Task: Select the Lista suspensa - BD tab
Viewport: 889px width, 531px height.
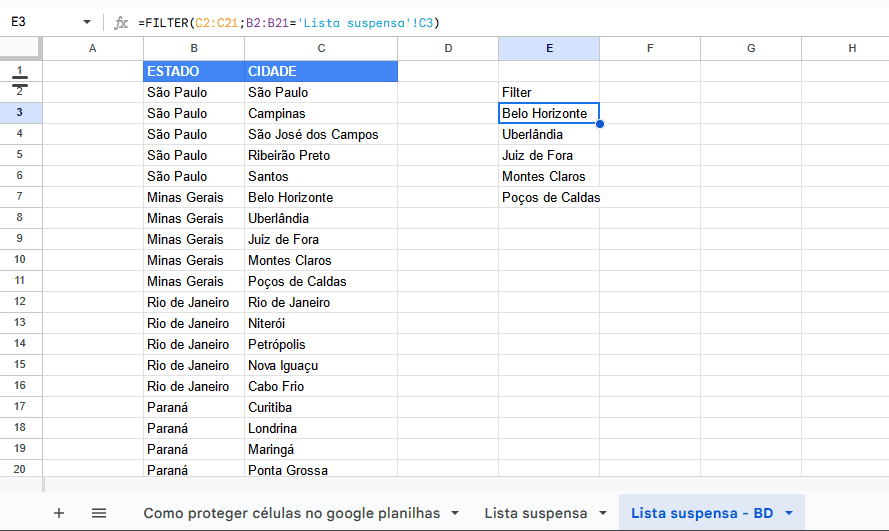Action: (701, 513)
